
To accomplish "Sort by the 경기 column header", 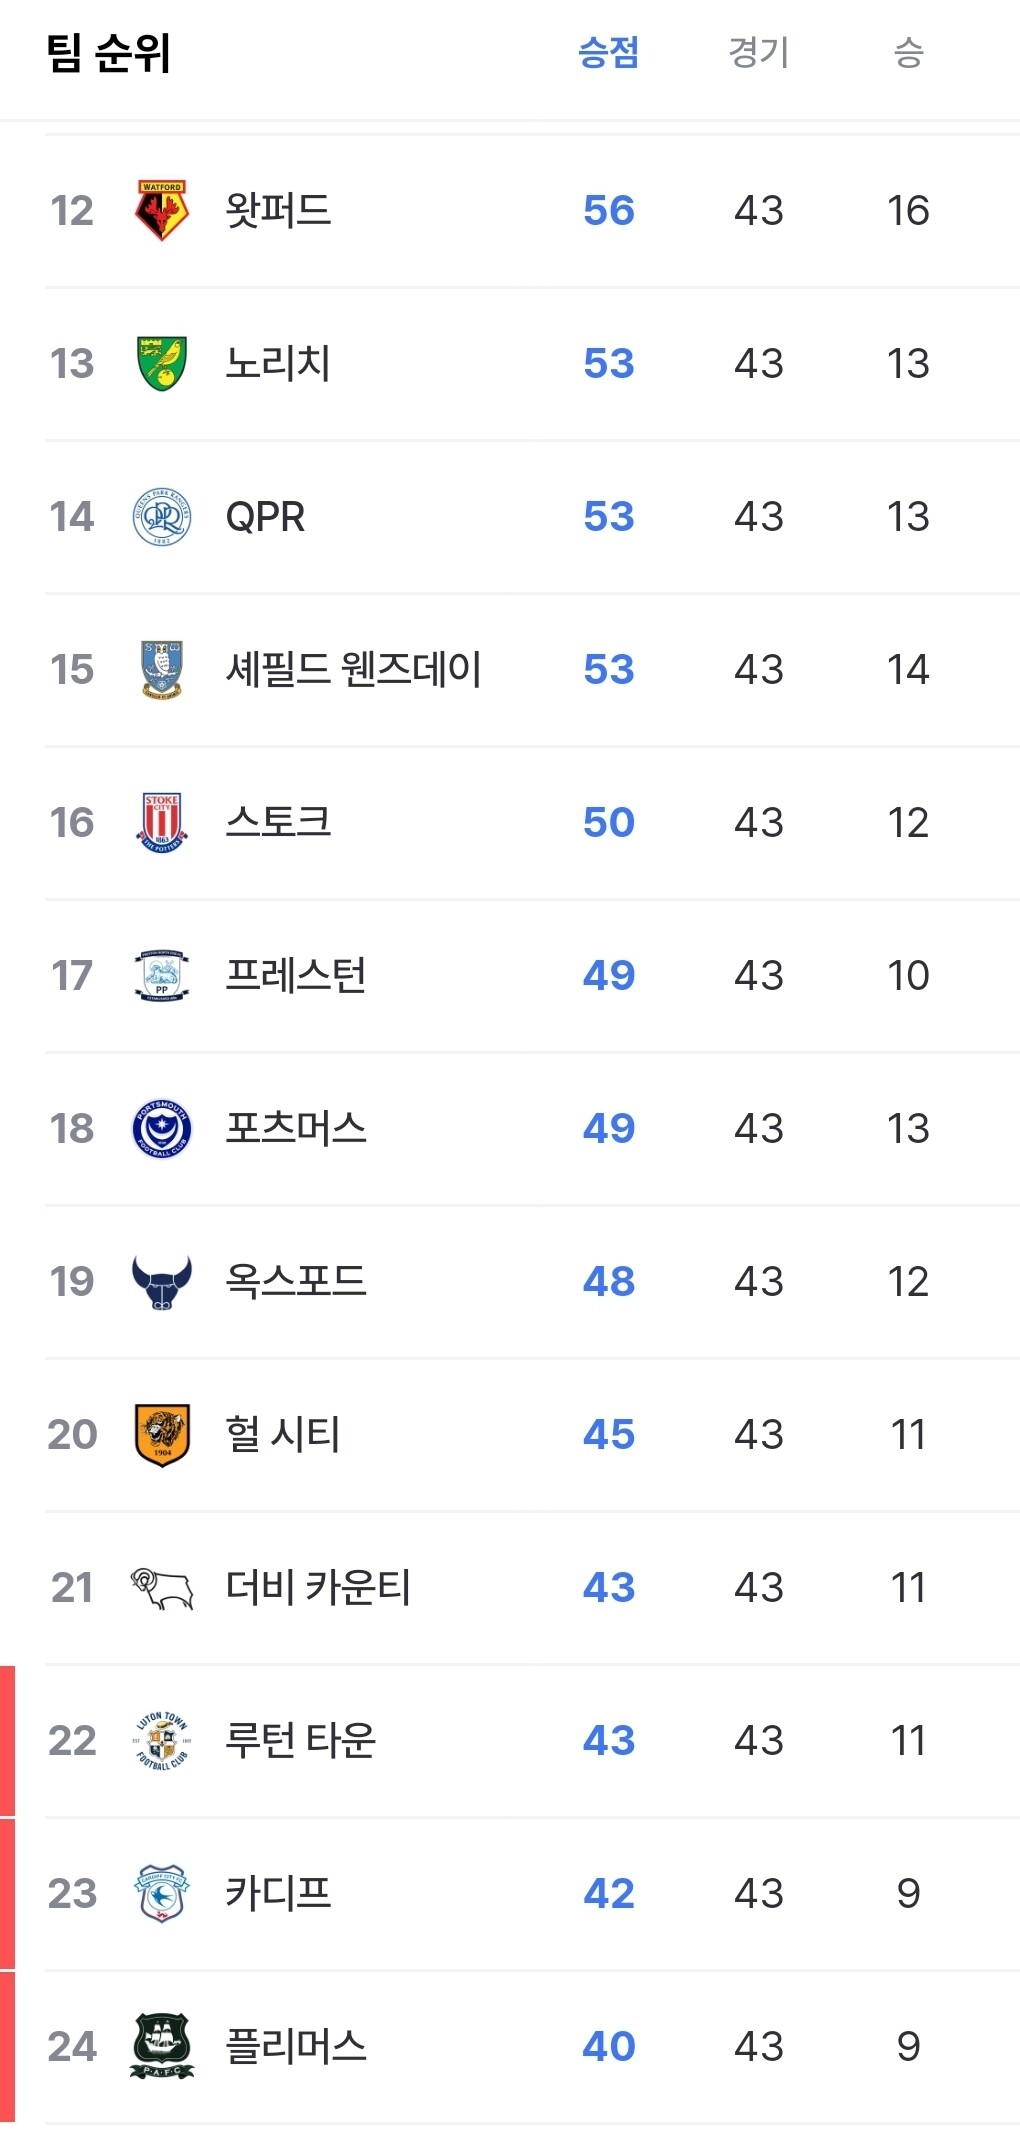I will click(759, 52).
